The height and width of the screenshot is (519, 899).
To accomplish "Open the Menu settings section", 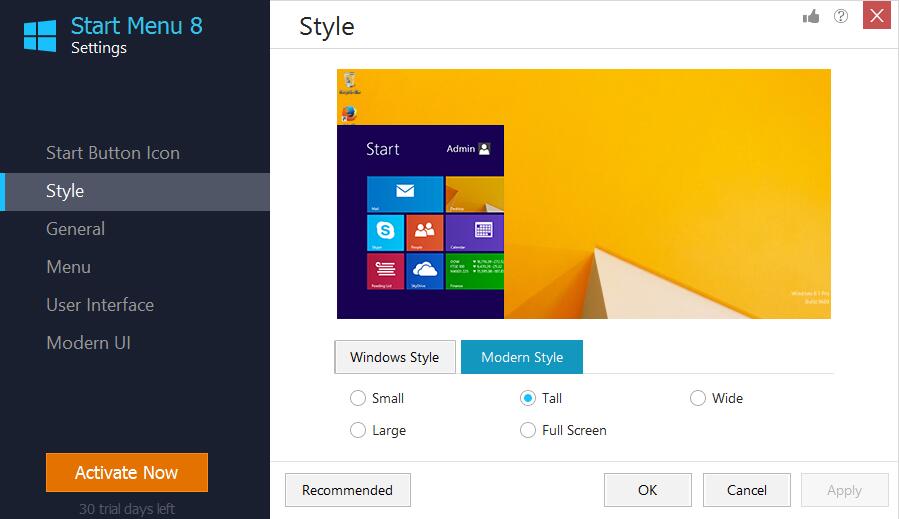I will tap(135, 267).
